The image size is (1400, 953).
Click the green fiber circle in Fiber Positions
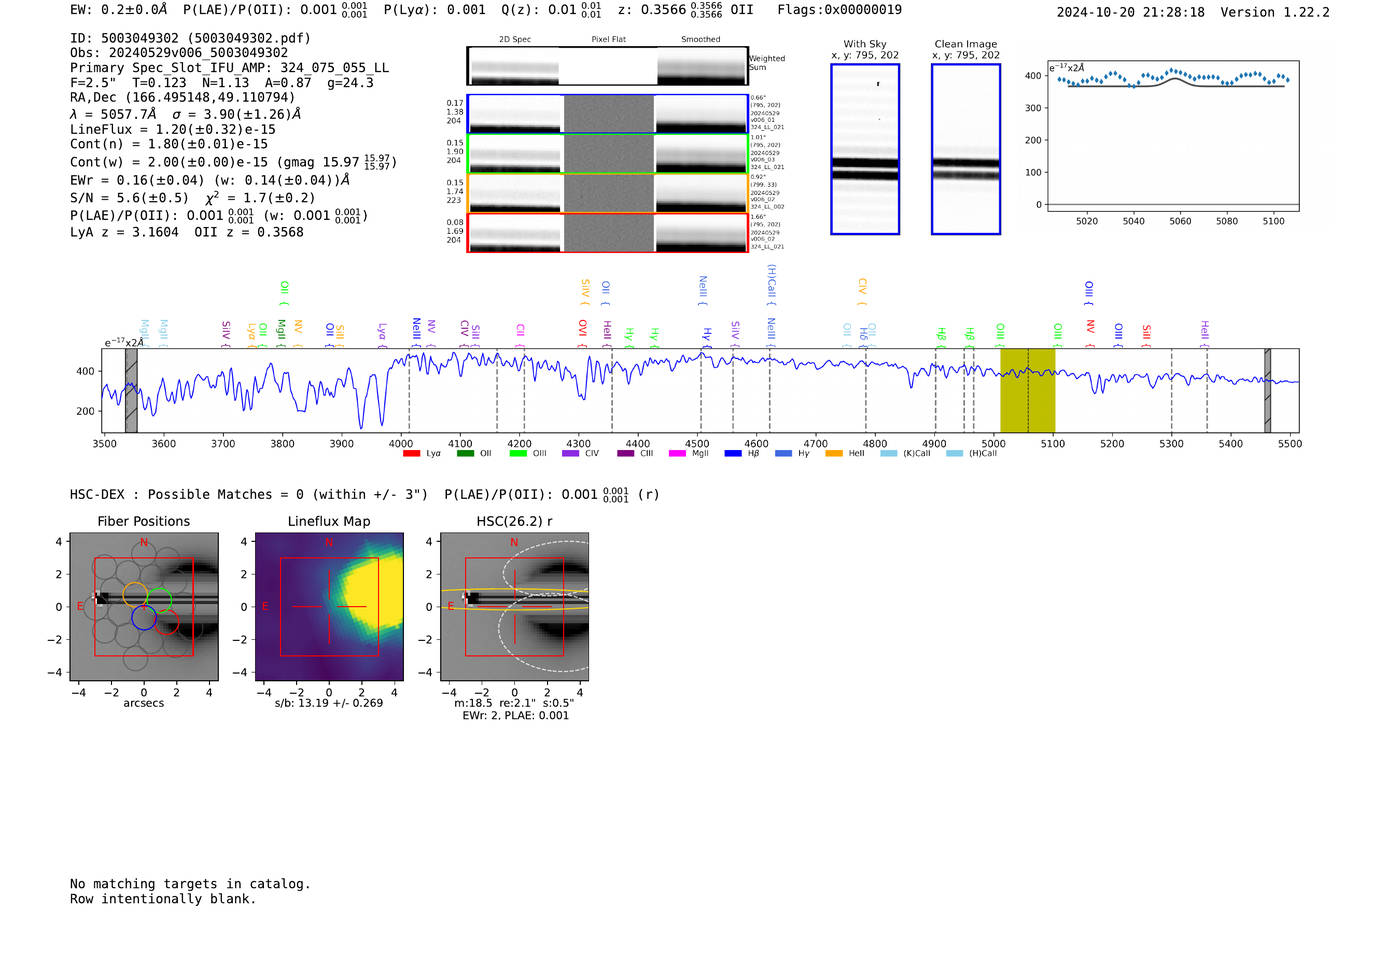159,599
